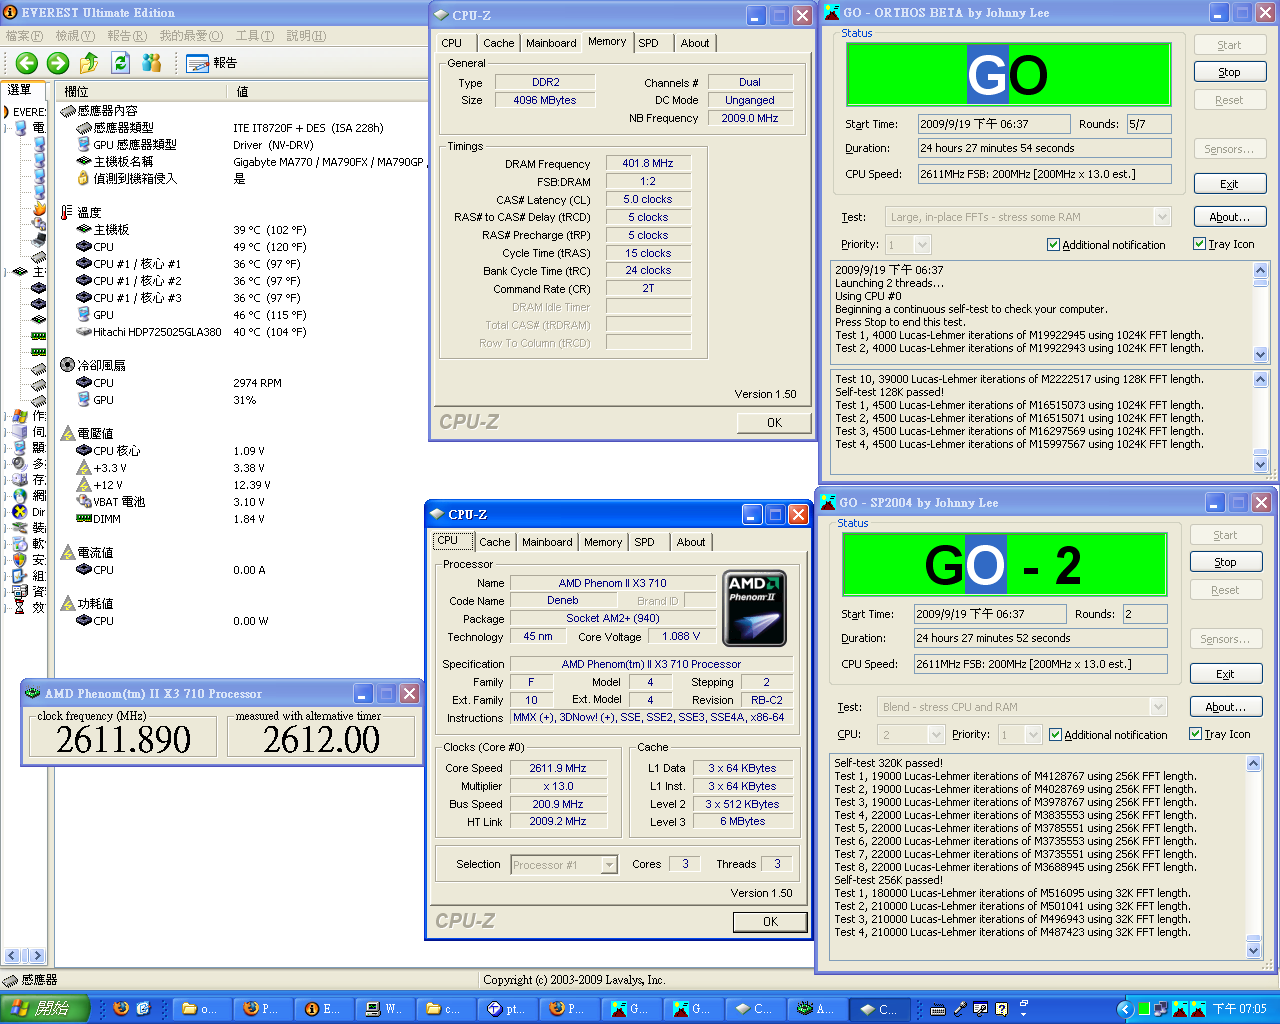Screen dimensions: 1280x1024
Task: Click the Start Time field in ORTHOS
Action: pyautogui.click(x=994, y=124)
